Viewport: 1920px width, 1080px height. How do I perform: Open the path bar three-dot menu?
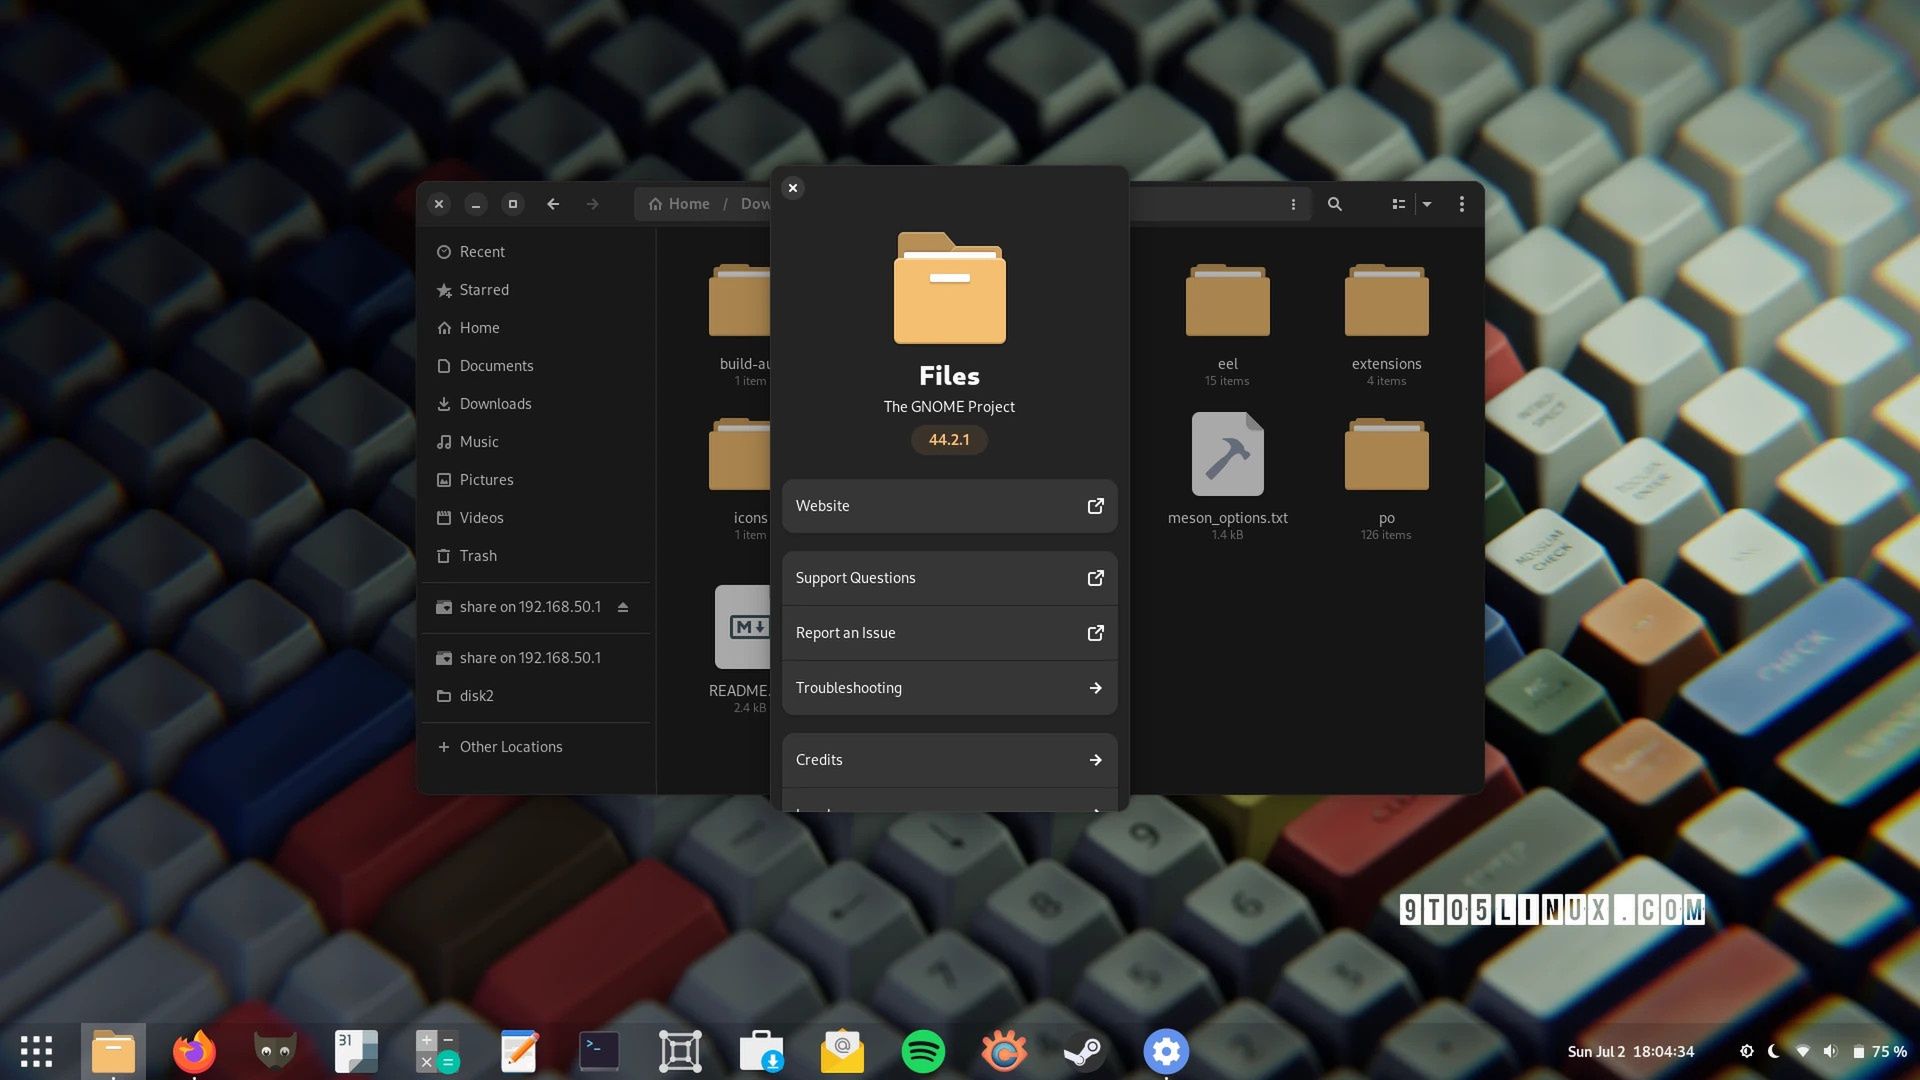1293,204
